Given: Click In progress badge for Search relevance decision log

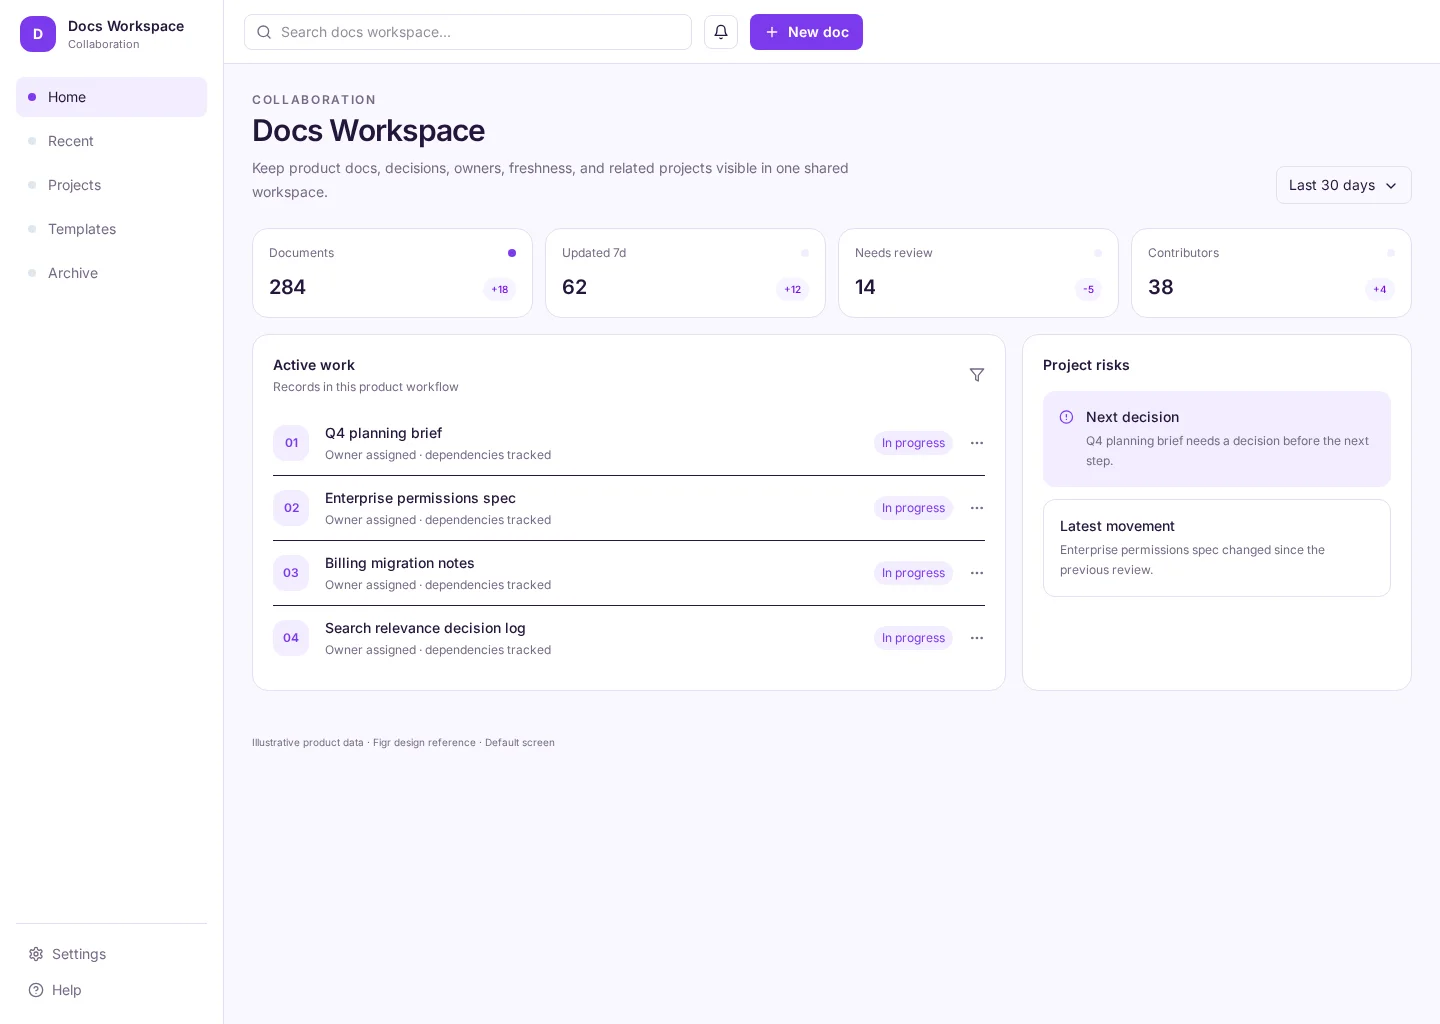Looking at the screenshot, I should tap(913, 638).
